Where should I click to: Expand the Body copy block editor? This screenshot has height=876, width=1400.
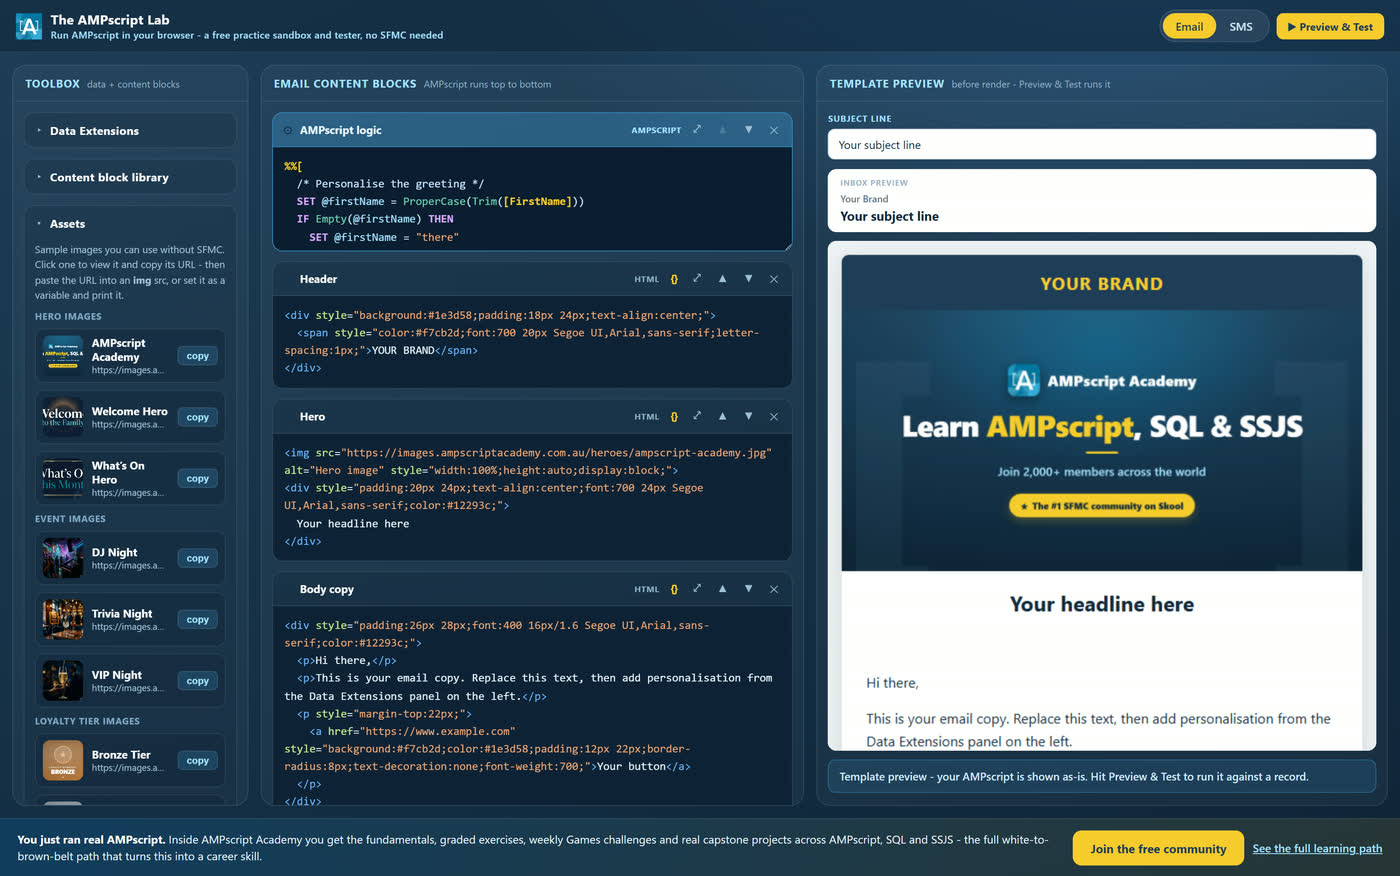(x=697, y=589)
